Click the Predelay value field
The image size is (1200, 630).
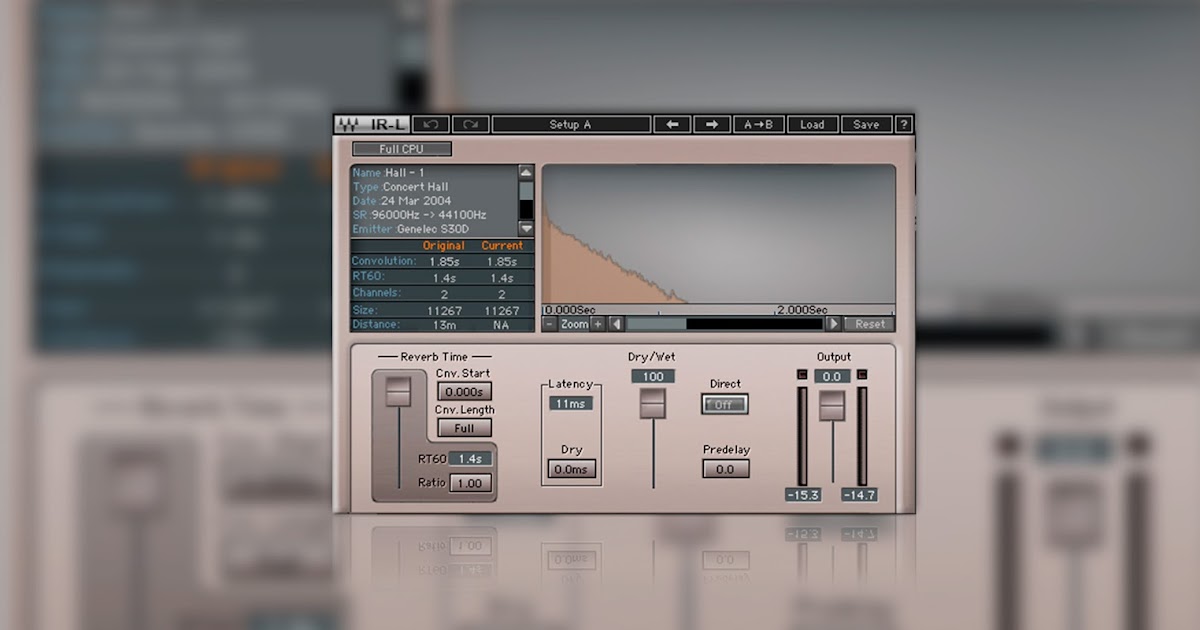[725, 469]
